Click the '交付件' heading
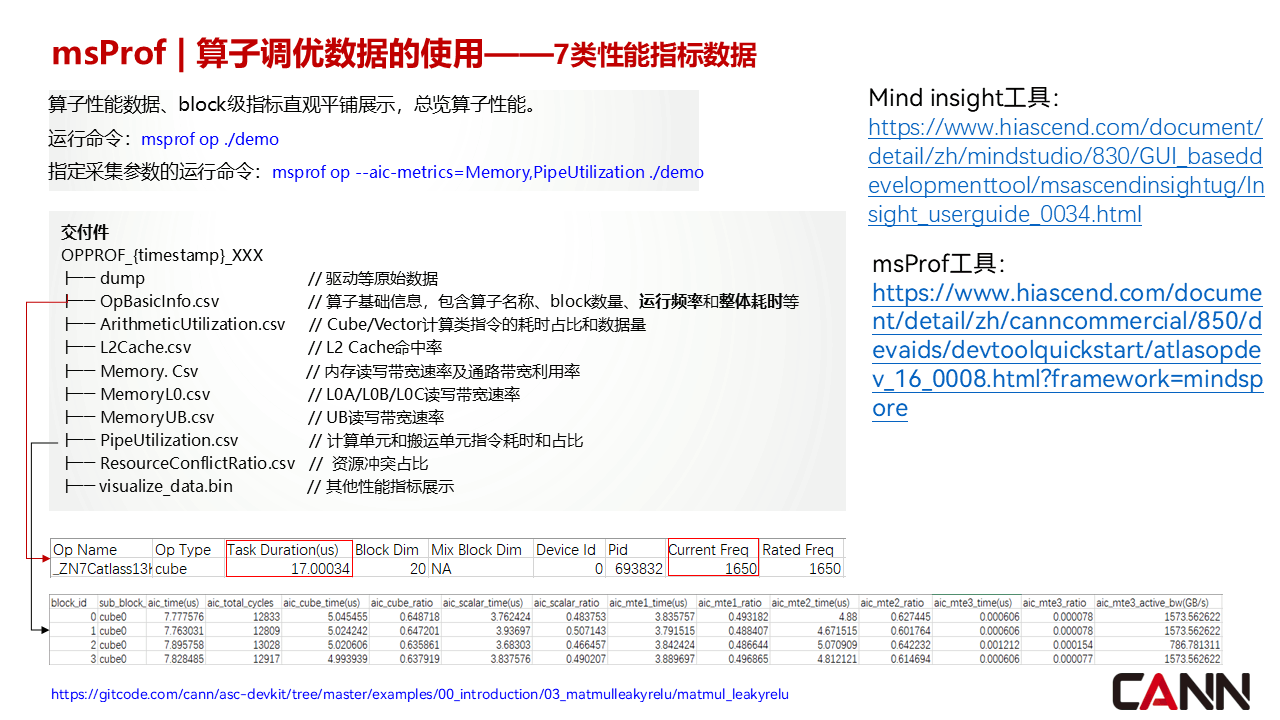The height and width of the screenshot is (720, 1280). click(x=85, y=232)
